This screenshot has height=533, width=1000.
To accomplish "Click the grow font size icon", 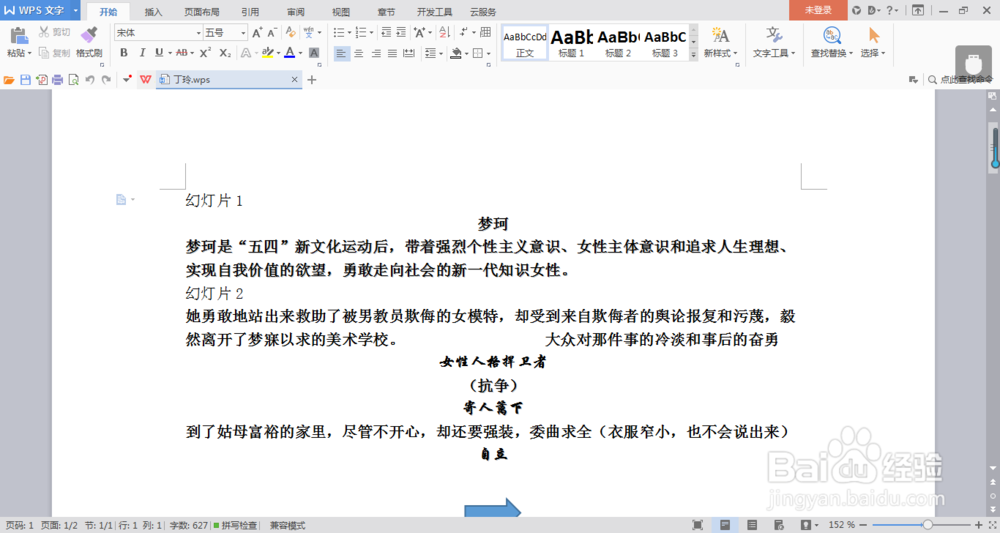I will pyautogui.click(x=257, y=33).
